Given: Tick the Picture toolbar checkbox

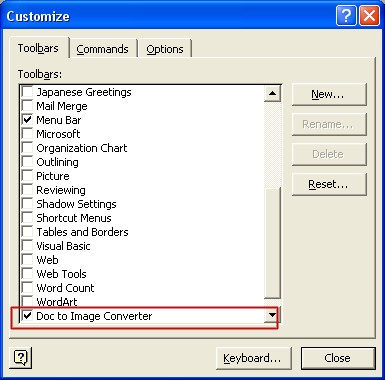Looking at the screenshot, I should click(x=27, y=175).
